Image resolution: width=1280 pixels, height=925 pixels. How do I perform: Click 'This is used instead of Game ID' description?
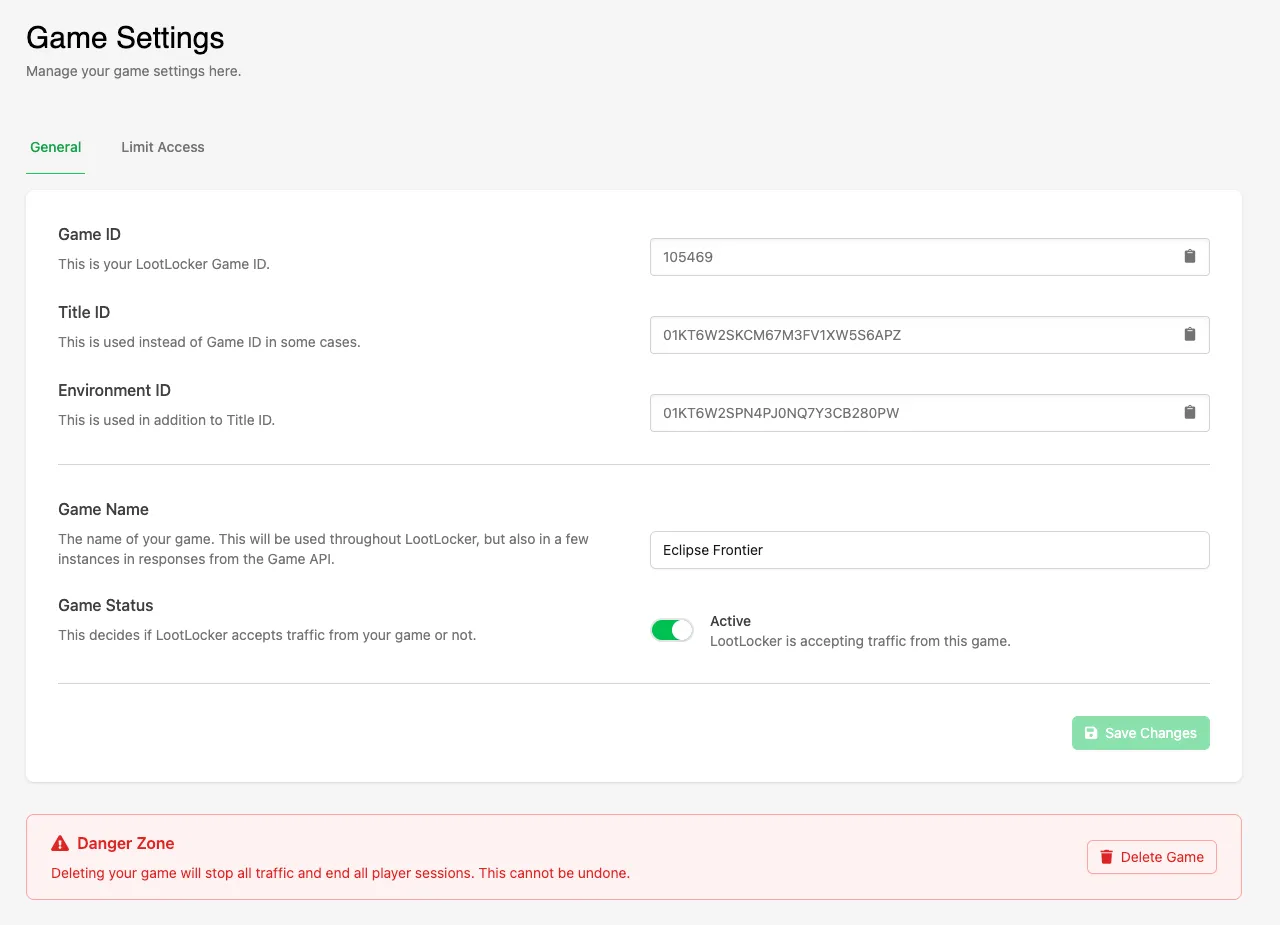click(x=209, y=342)
